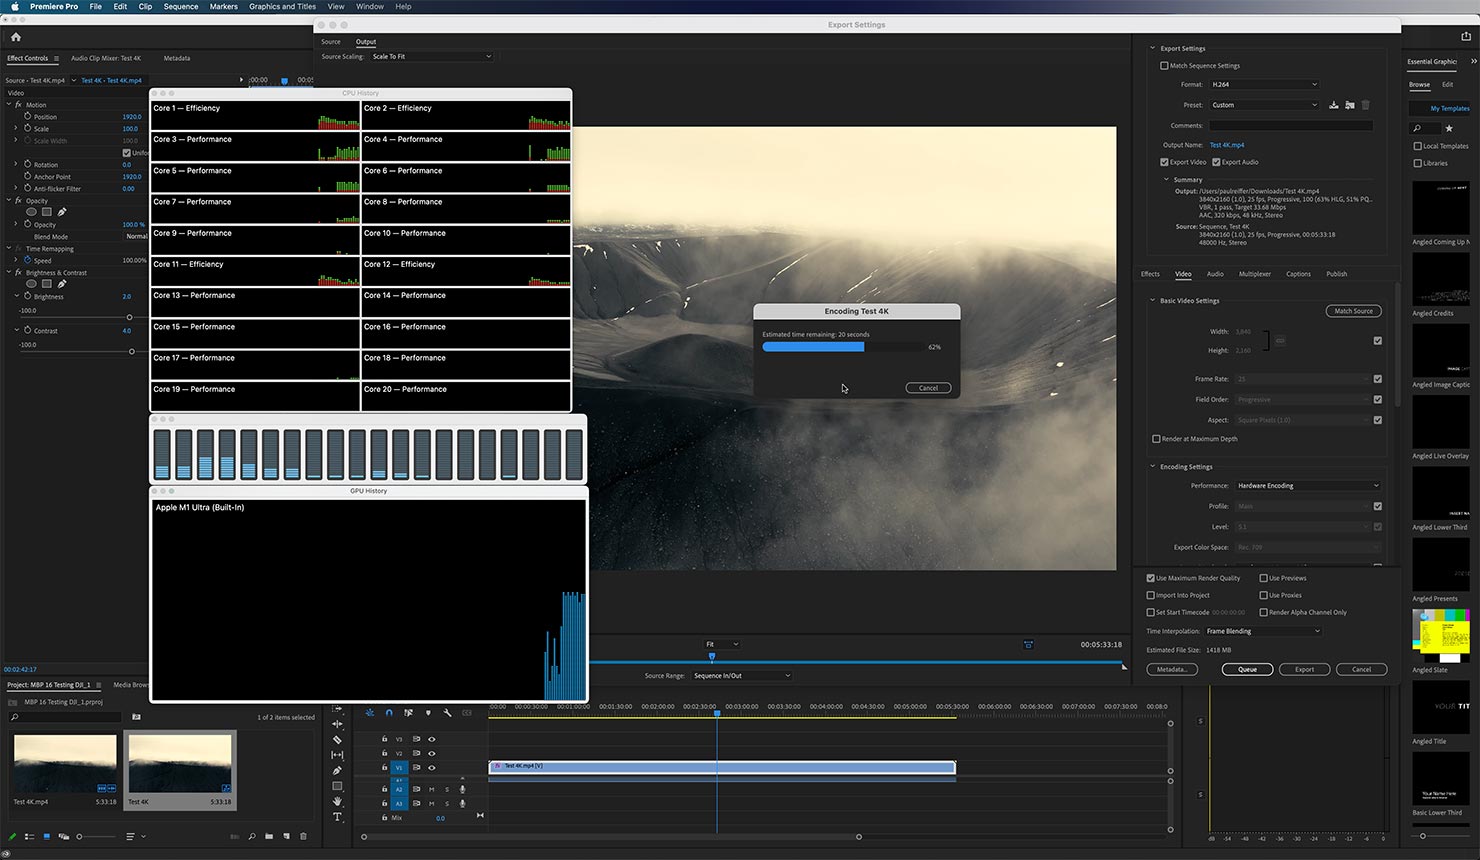Image resolution: width=1480 pixels, height=860 pixels.
Task: Cancel the Encoding Test 4K progress dialog
Action: [x=928, y=388]
